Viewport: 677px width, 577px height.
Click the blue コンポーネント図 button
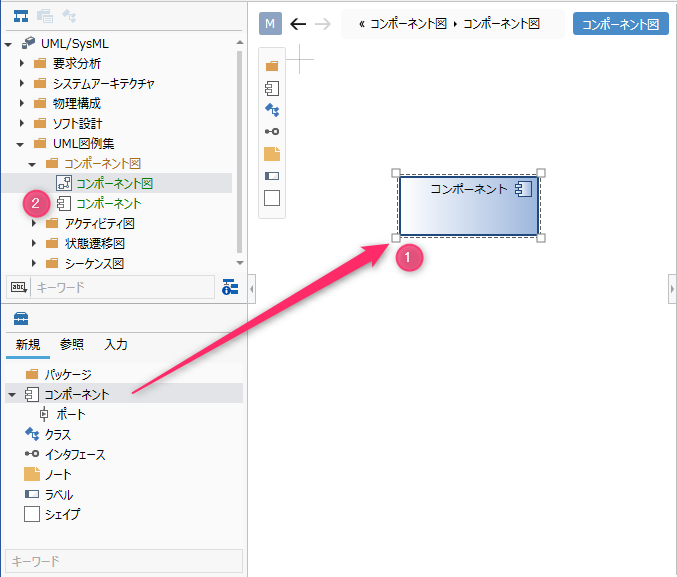(x=620, y=24)
